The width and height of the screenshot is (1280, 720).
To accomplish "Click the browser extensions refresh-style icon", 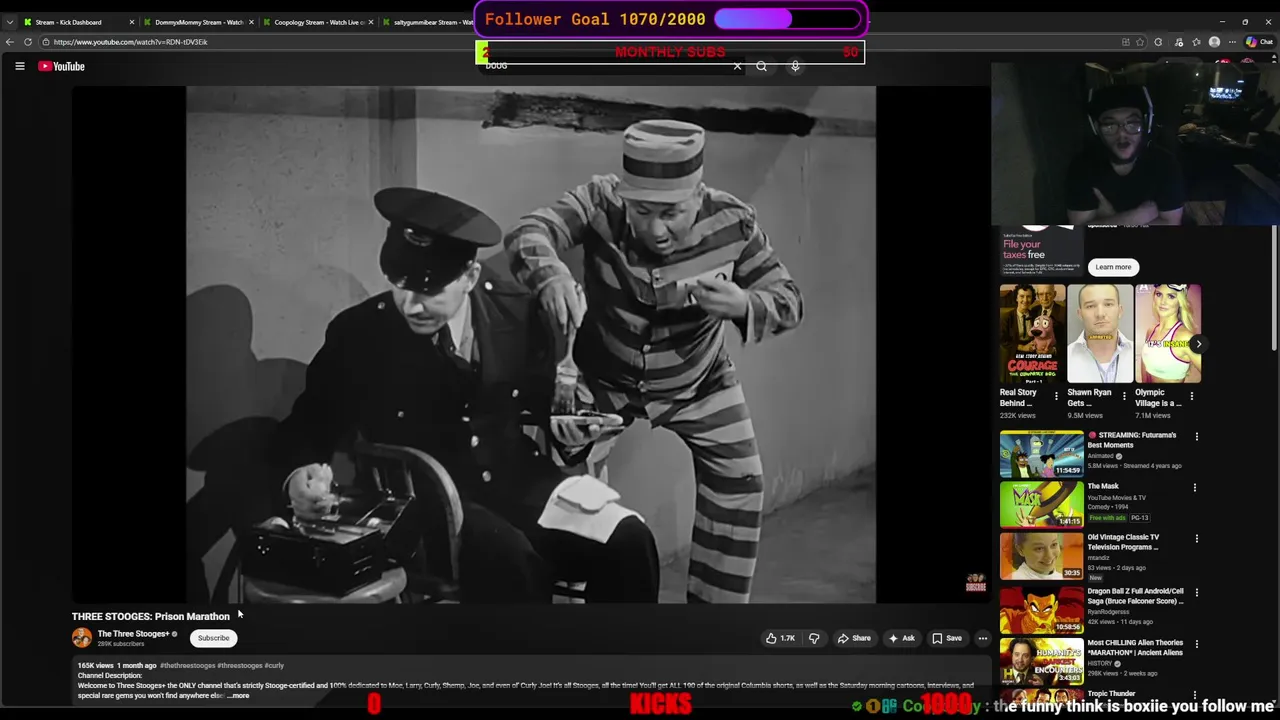I will click(x=1158, y=42).
